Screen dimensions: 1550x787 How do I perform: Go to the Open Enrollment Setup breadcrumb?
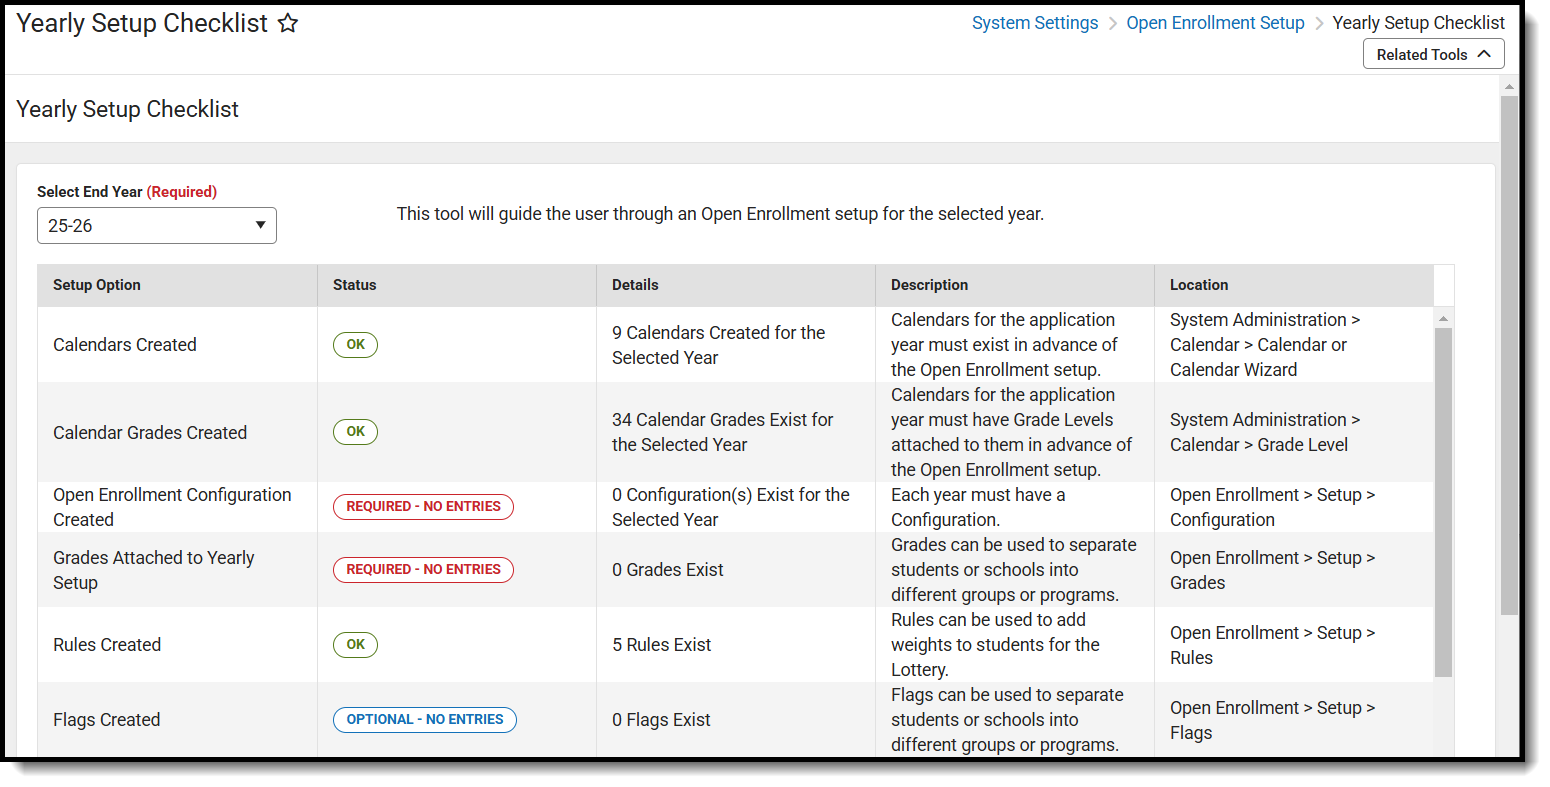click(1215, 23)
